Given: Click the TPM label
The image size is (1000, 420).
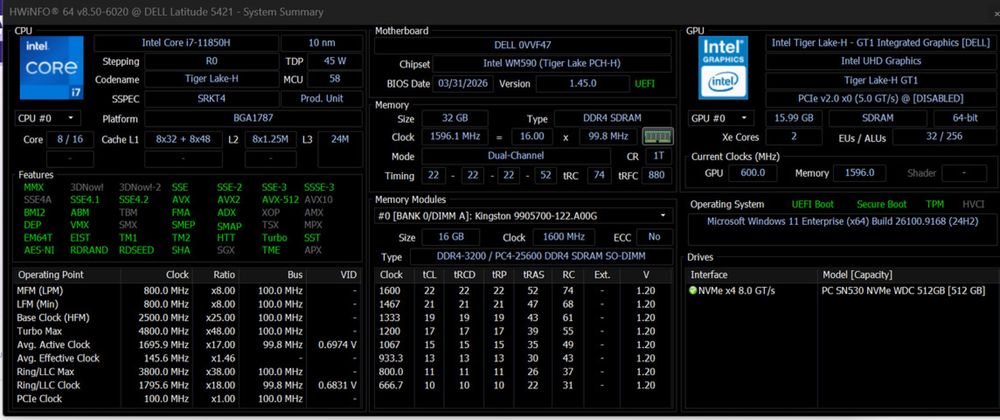Looking at the screenshot, I should (935, 205).
